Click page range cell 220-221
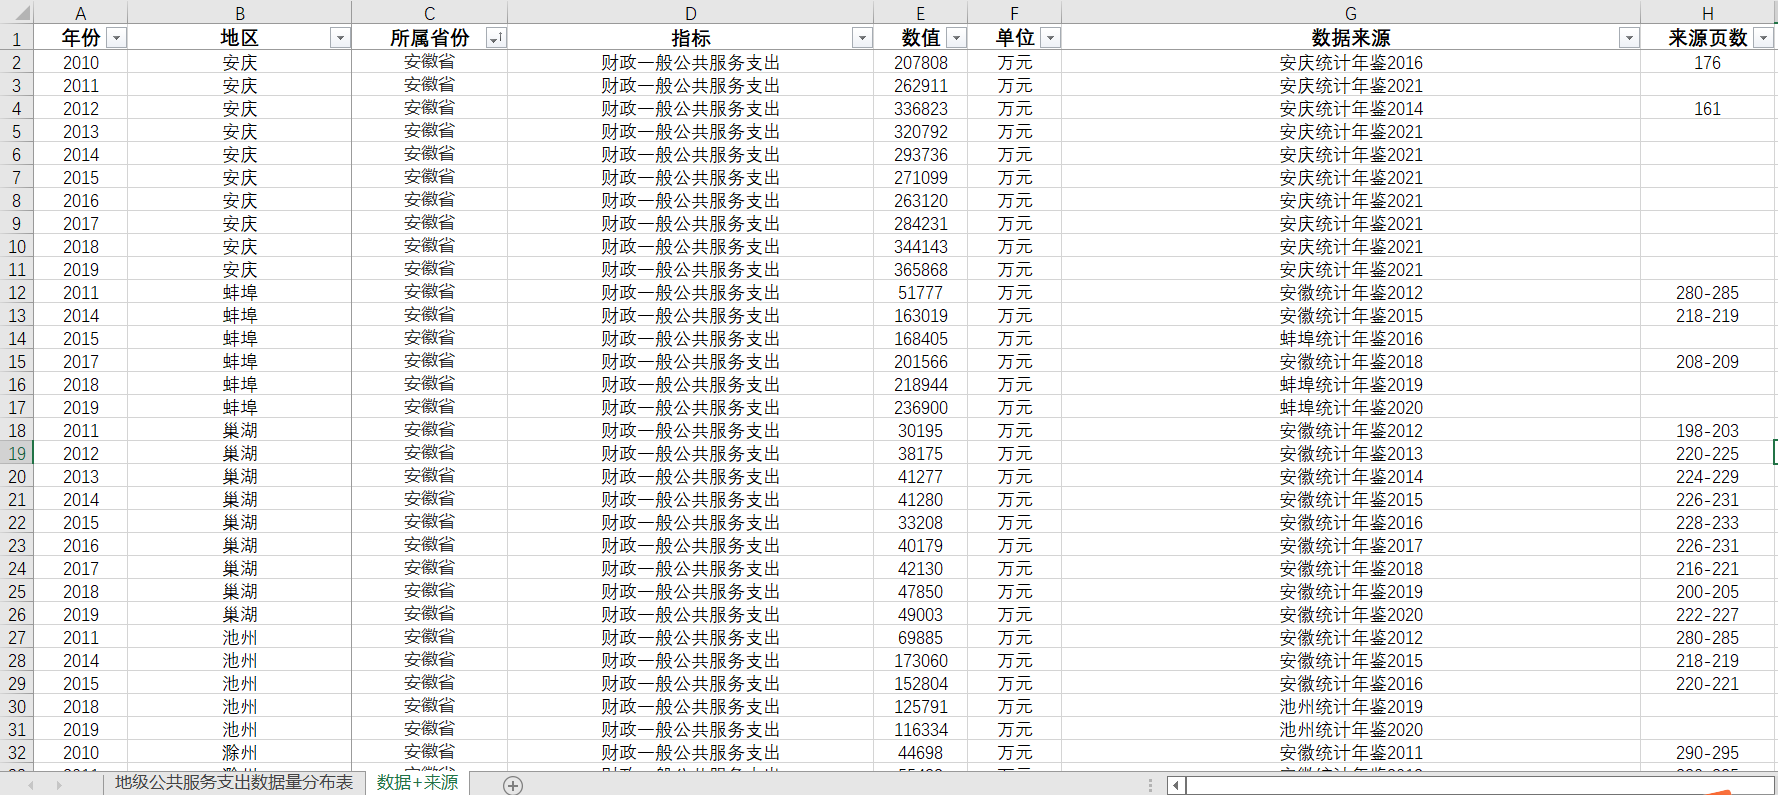The height and width of the screenshot is (795, 1778). pyautogui.click(x=1708, y=684)
